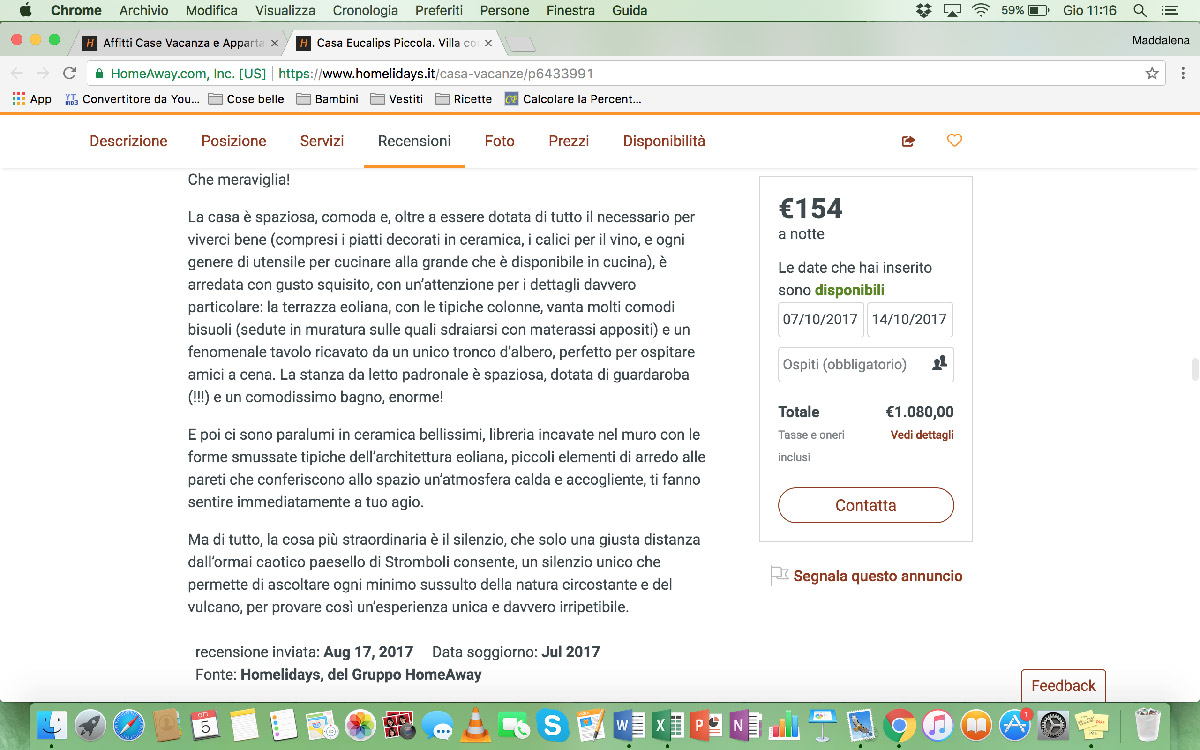The width and height of the screenshot is (1200, 750).
Task: Switch to Google Chrome in the Dock
Action: 899,724
